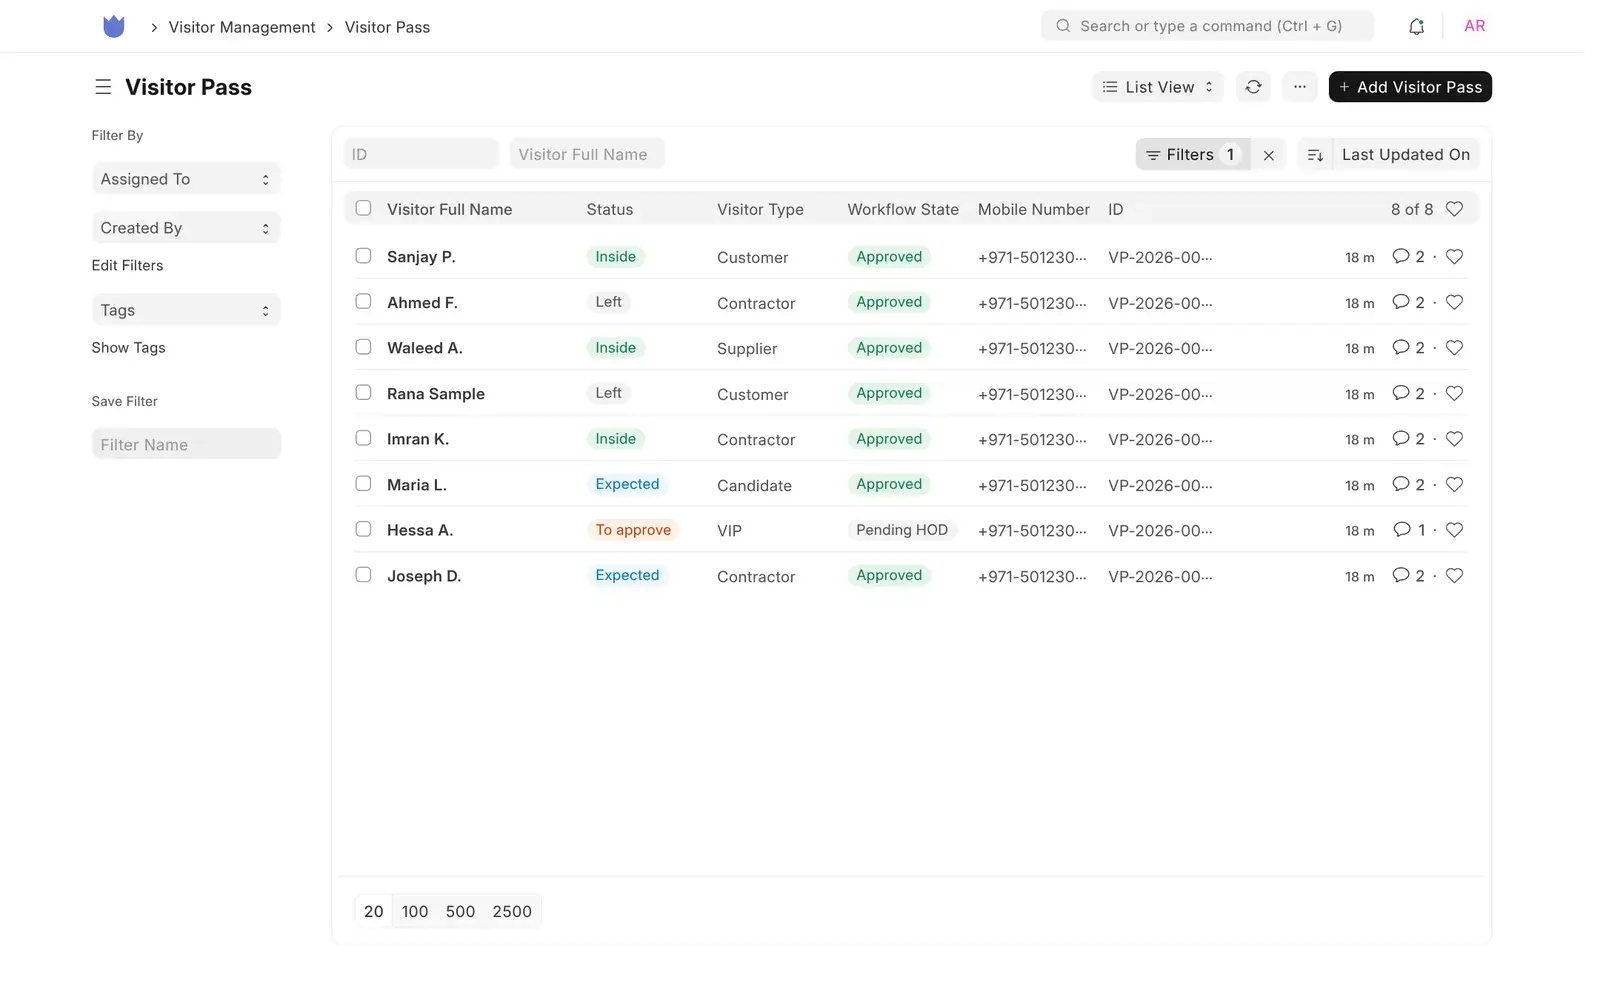The width and height of the screenshot is (1600, 1000).
Task: Clear applied filters with the X icon
Action: [1268, 155]
